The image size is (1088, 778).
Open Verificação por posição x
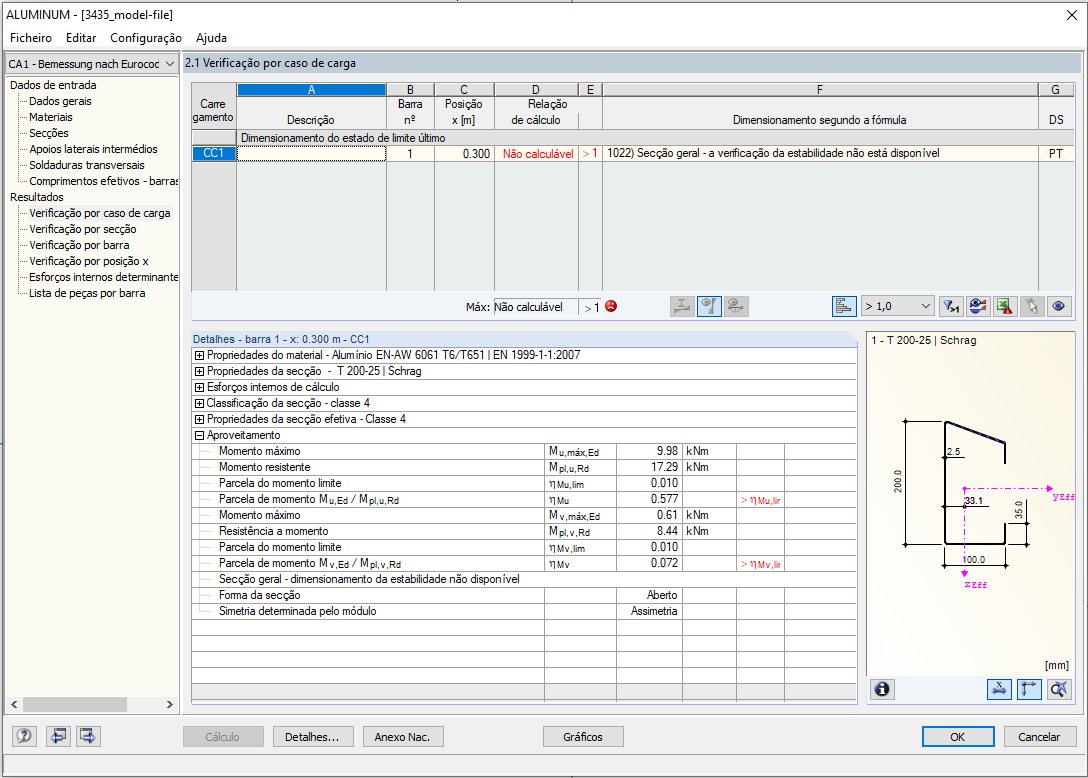89,261
